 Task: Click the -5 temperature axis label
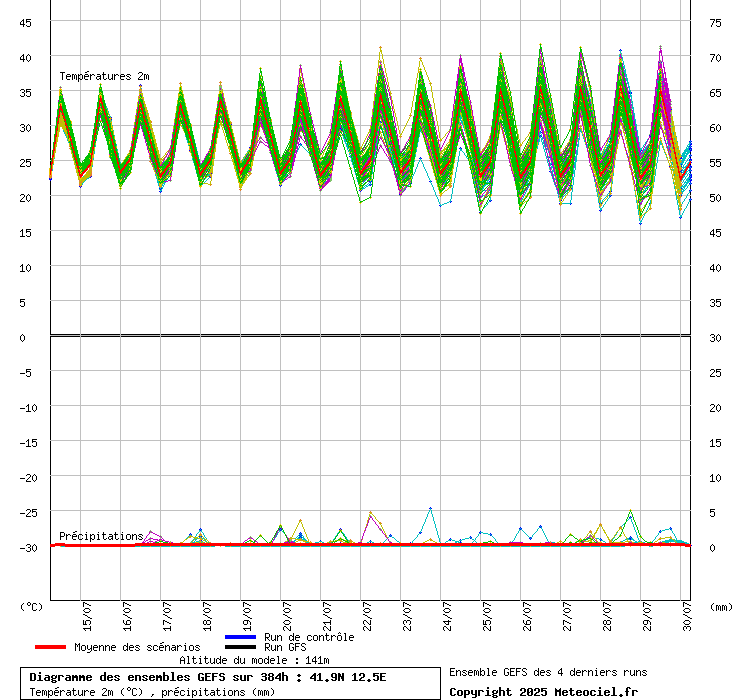pyautogui.click(x=25, y=373)
